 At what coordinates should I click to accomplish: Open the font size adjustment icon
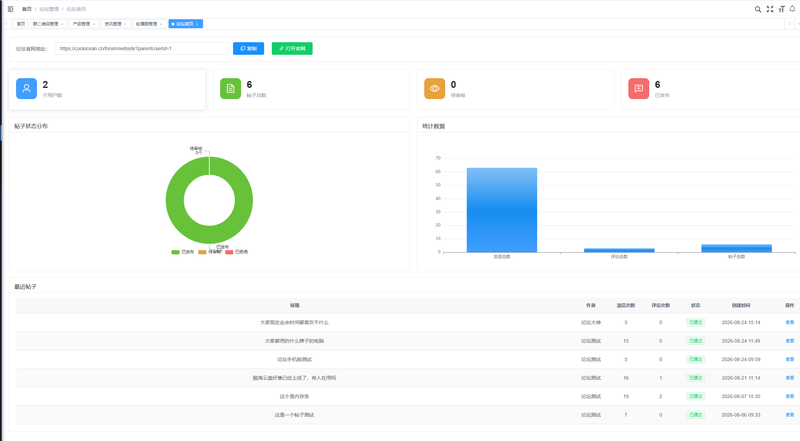coord(781,9)
